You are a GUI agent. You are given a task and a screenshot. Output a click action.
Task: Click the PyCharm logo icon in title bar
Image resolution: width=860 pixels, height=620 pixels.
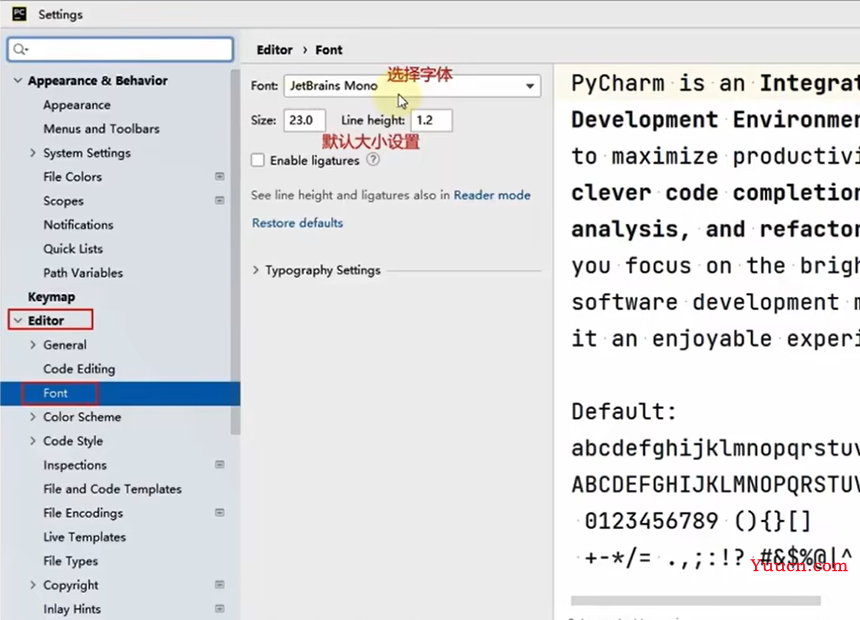[x=19, y=14]
